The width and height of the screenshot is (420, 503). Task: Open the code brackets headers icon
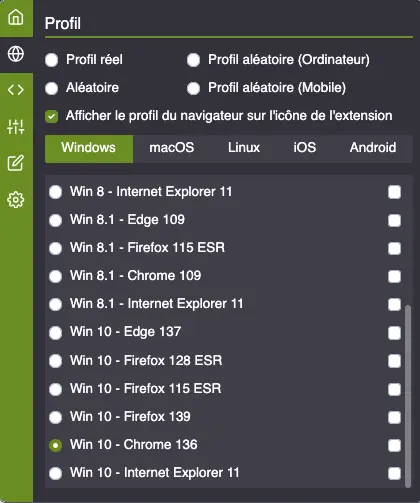pyautogui.click(x=16, y=90)
